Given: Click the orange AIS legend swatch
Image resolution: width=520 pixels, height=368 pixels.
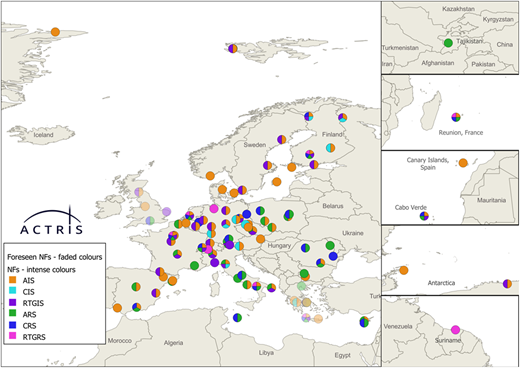Looking at the screenshot, I should click(x=13, y=280).
